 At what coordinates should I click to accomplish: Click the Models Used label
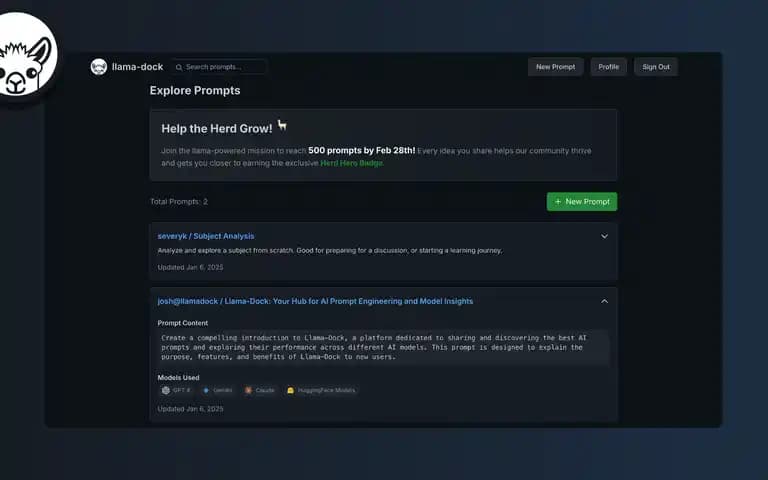tap(178, 378)
